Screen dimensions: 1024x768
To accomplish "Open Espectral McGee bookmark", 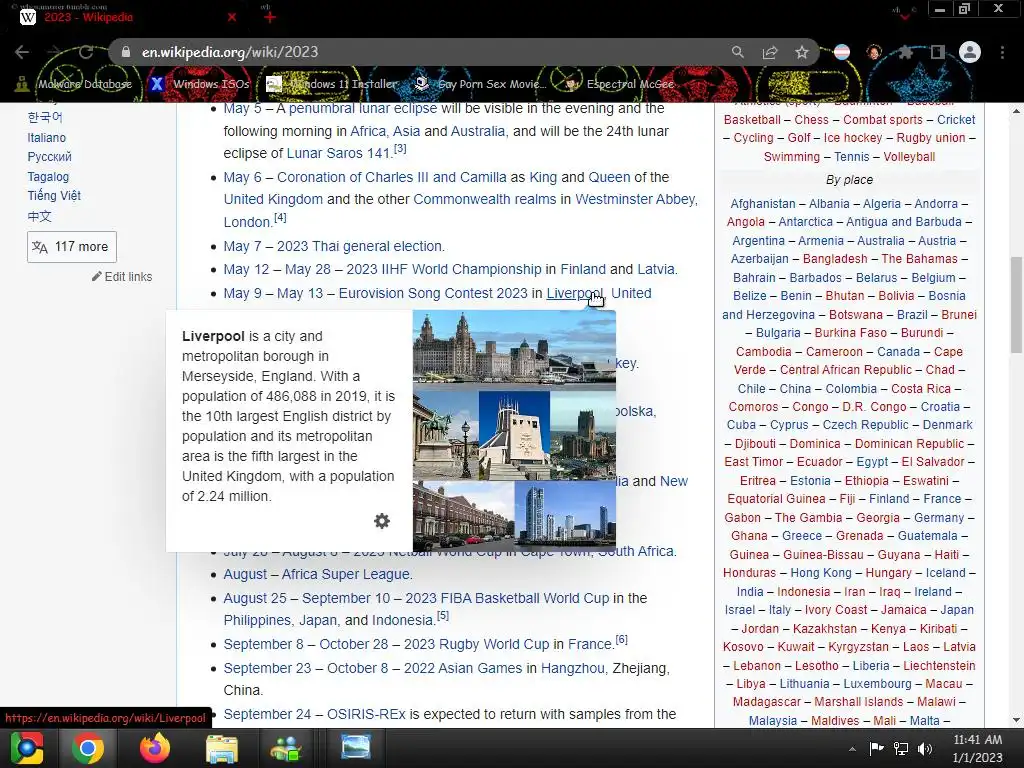I will point(620,84).
